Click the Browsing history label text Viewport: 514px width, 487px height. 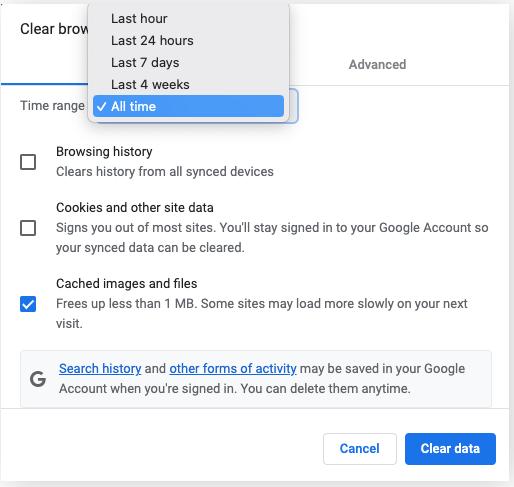point(104,152)
